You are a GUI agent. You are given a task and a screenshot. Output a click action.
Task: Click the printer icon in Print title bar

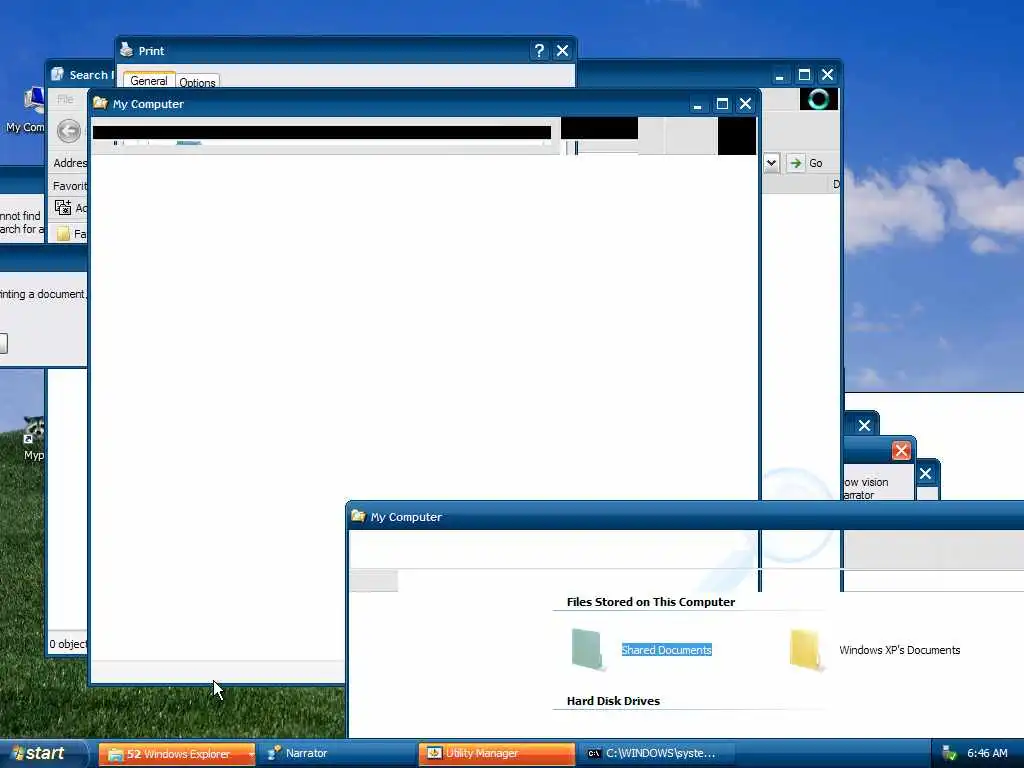pos(127,50)
